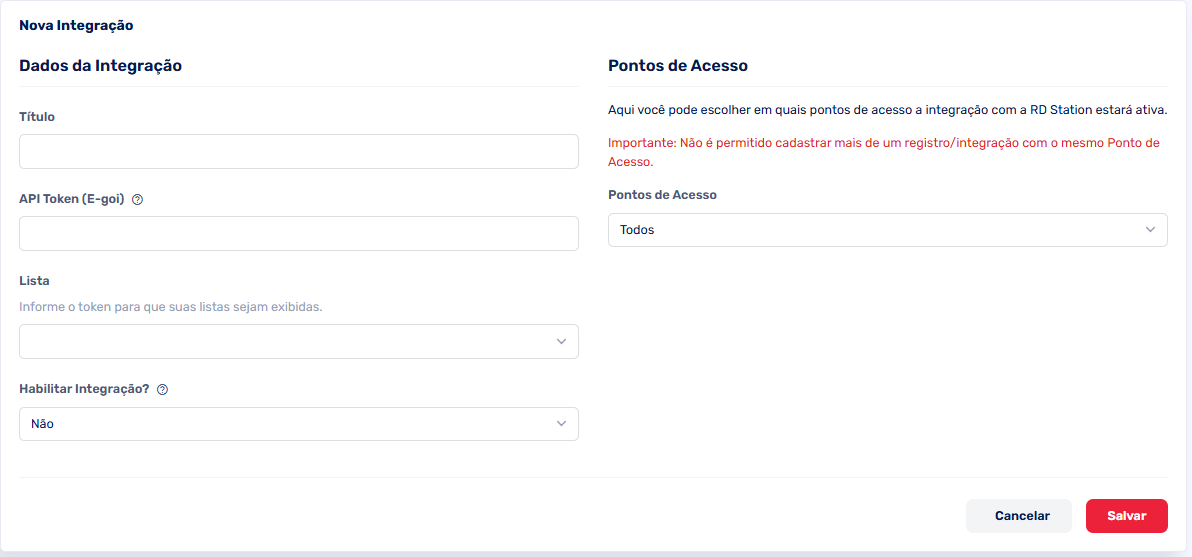Click the API Token (E-goi) label text

click(x=72, y=199)
